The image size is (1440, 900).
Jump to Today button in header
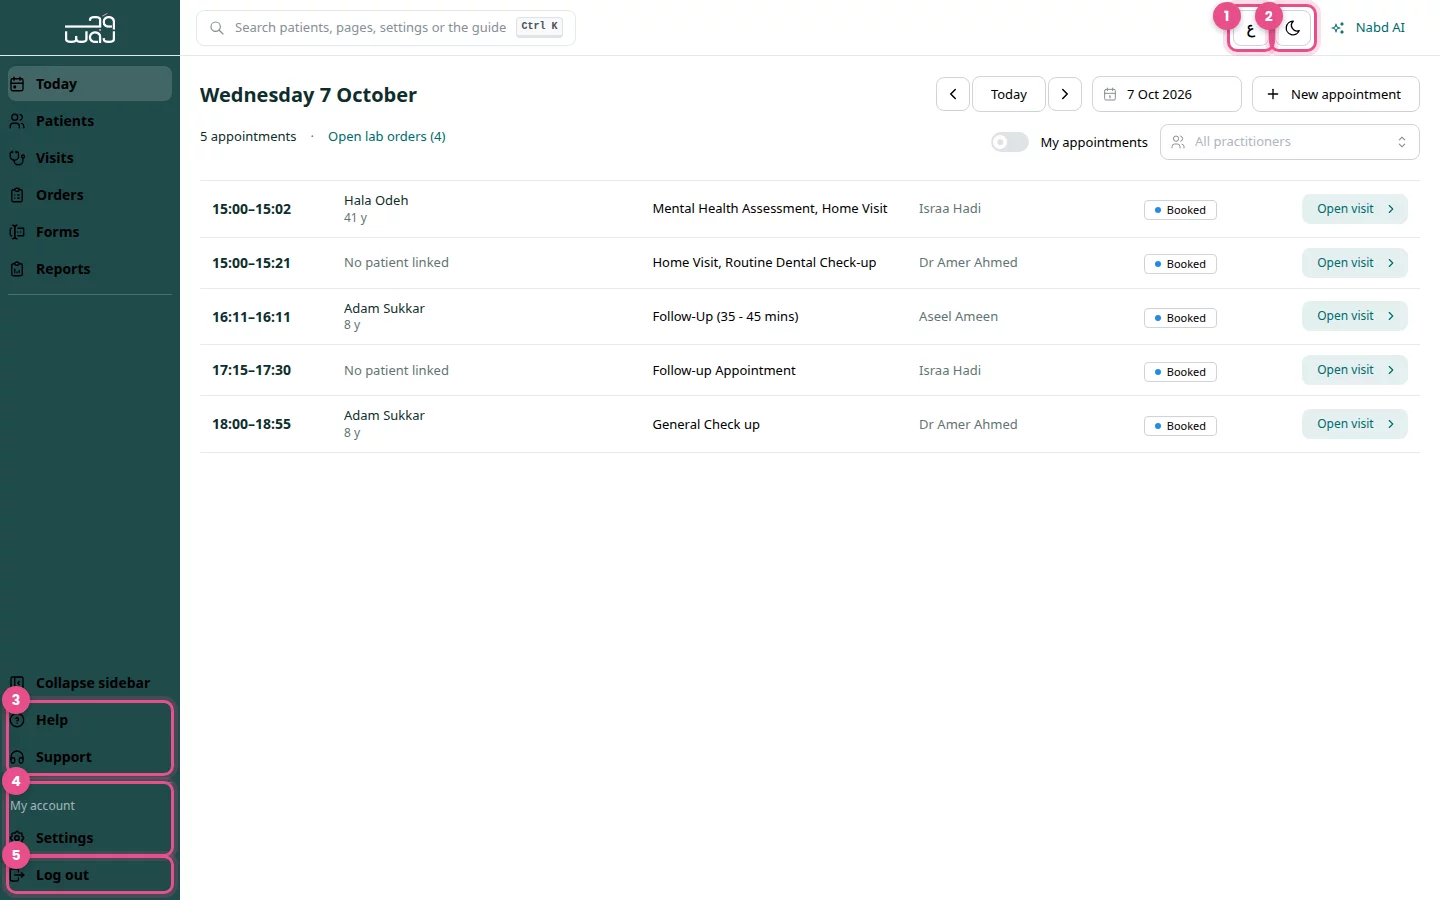[1009, 94]
